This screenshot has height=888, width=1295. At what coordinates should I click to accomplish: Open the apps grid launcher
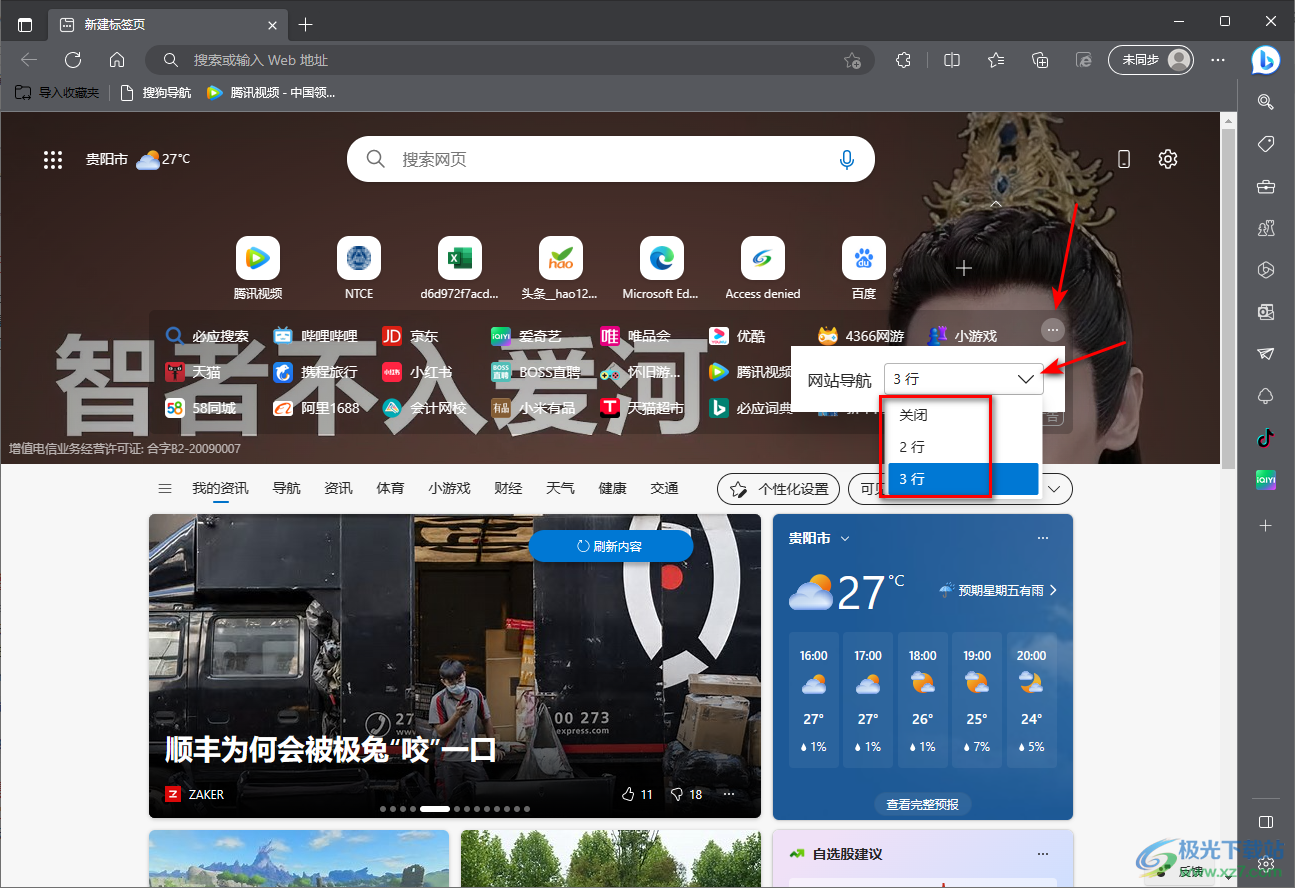53,159
